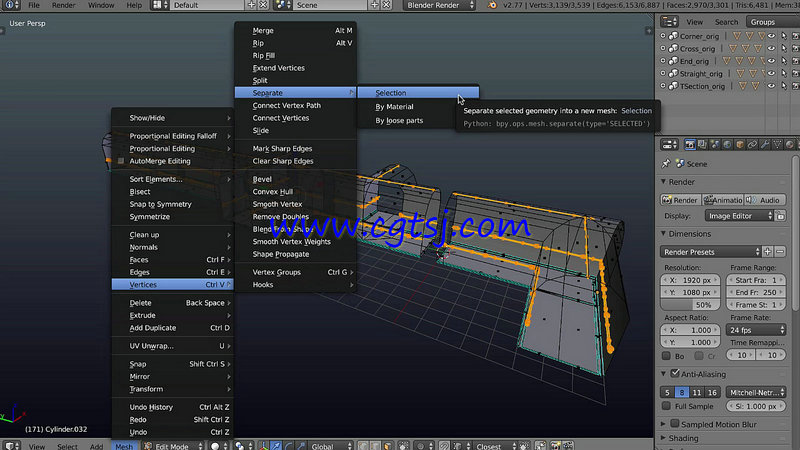This screenshot has height=450, width=800.
Task: Toggle renderability camera icon for End_orig
Action: coord(795,61)
